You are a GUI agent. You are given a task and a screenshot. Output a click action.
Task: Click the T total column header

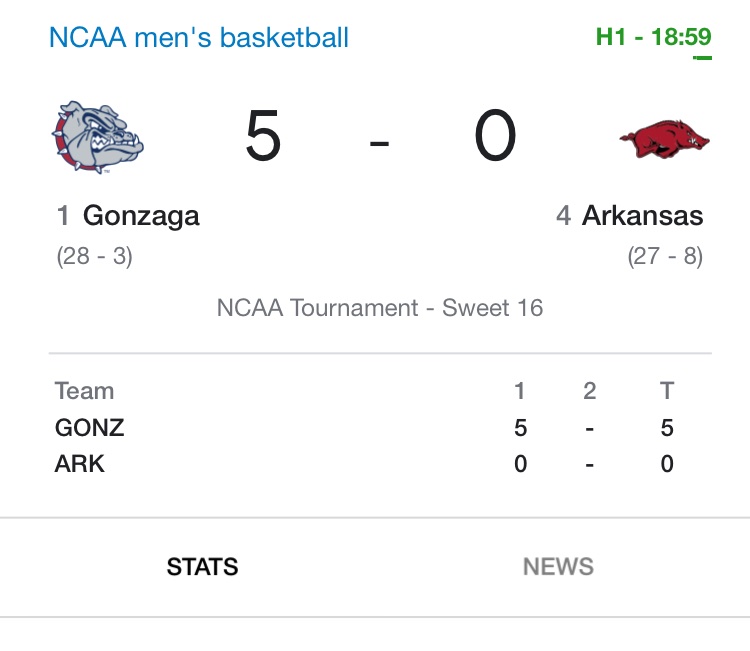(x=667, y=391)
